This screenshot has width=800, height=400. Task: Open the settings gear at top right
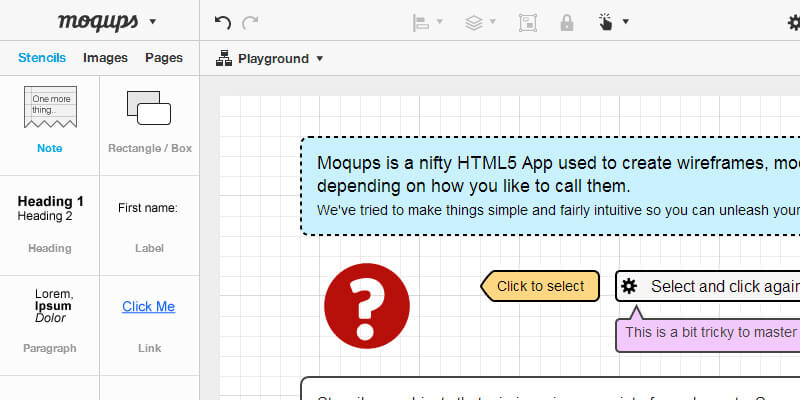[x=794, y=22]
